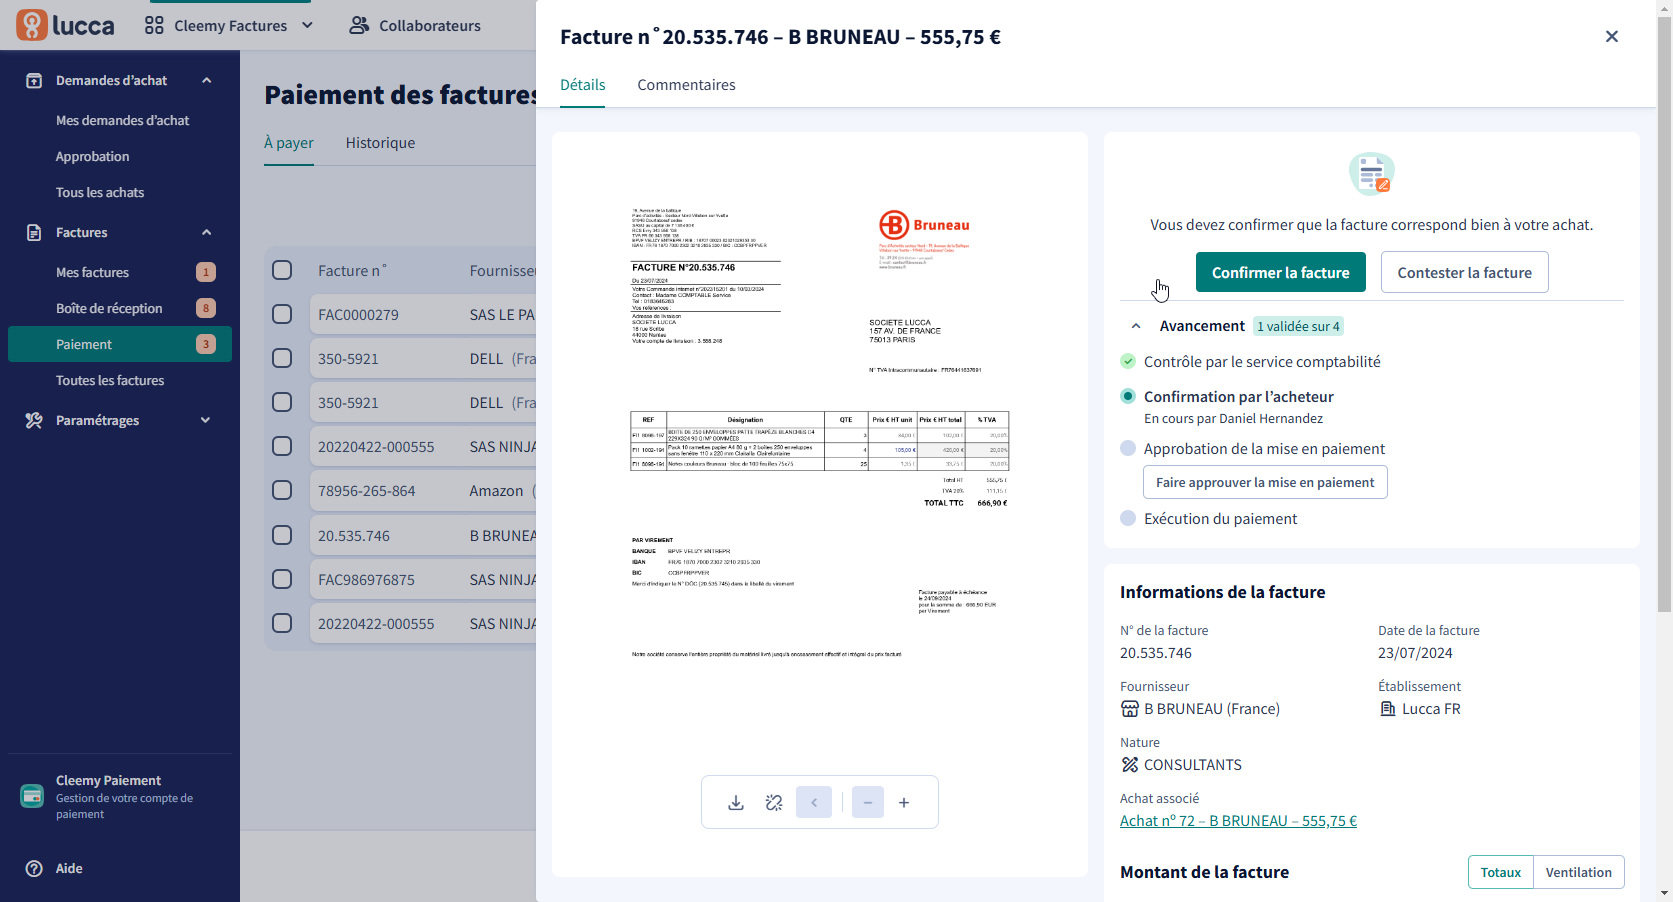Zoom out the invoice preview
This screenshot has height=902, width=1673.
868,802
